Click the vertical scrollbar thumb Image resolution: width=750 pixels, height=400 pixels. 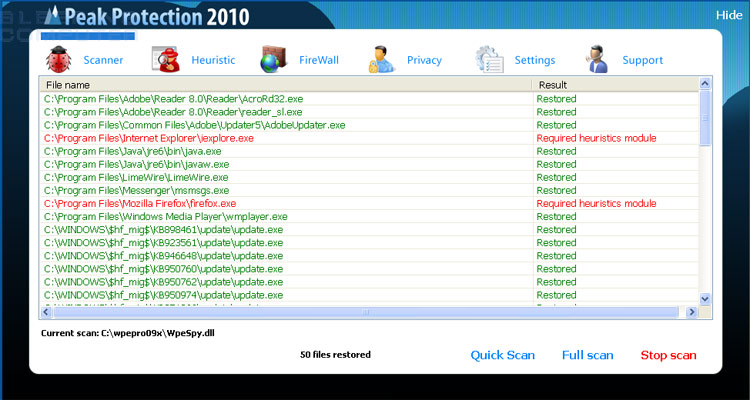pyautogui.click(x=705, y=117)
